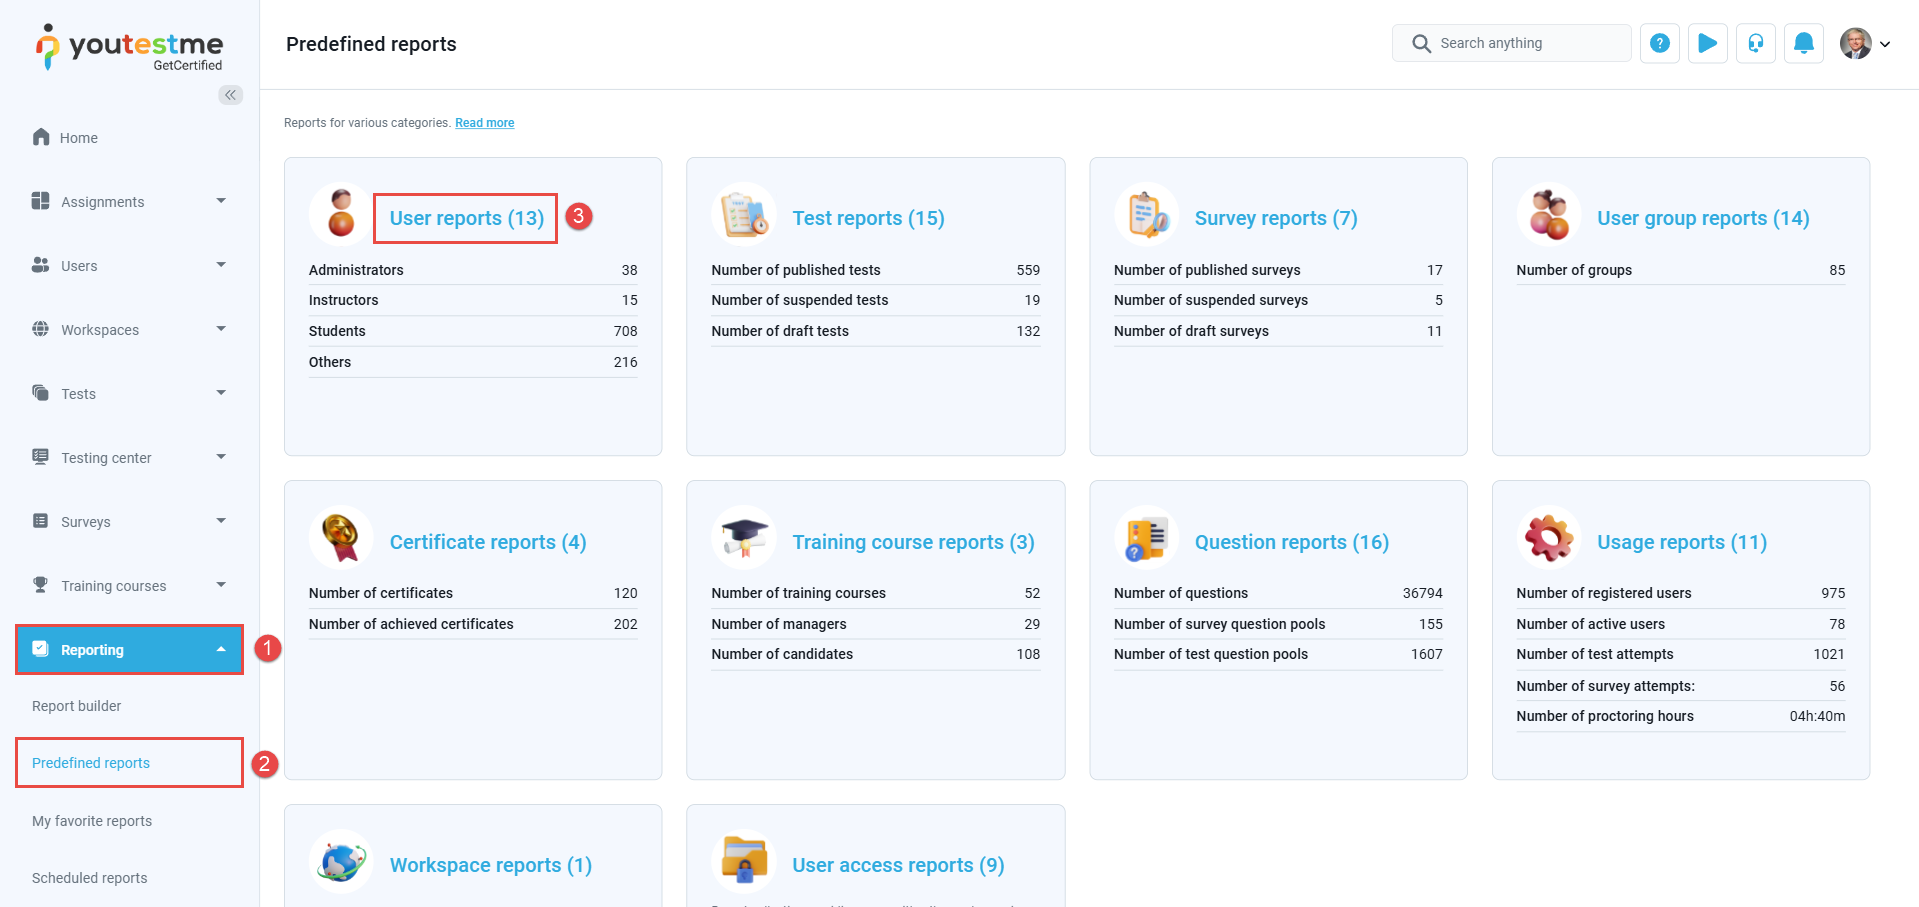Expand the Tests menu arrow
This screenshot has height=907, width=1919.
[x=221, y=393]
